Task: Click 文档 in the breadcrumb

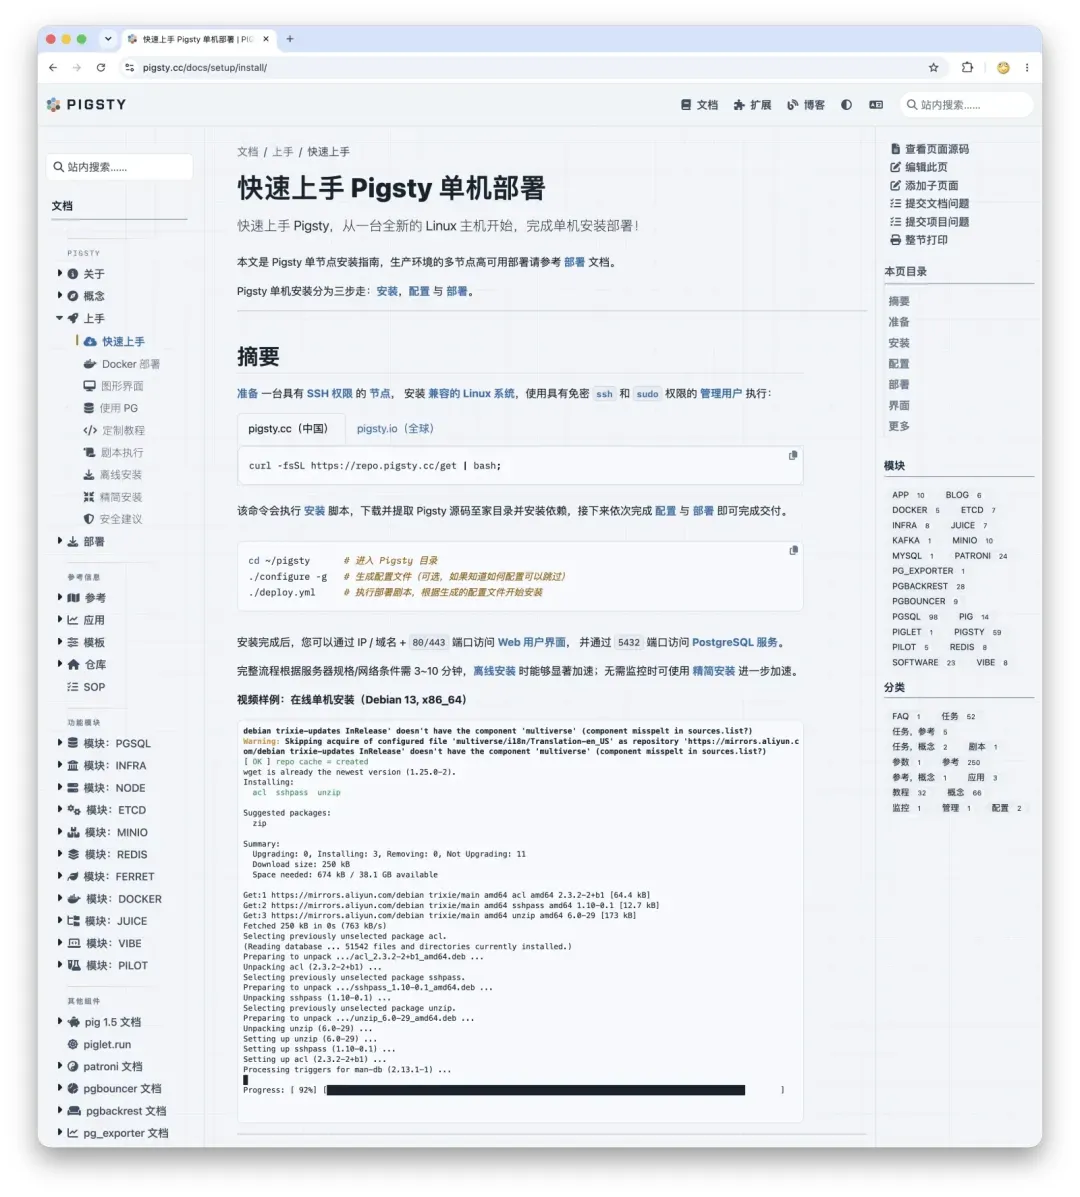Action: (x=247, y=152)
